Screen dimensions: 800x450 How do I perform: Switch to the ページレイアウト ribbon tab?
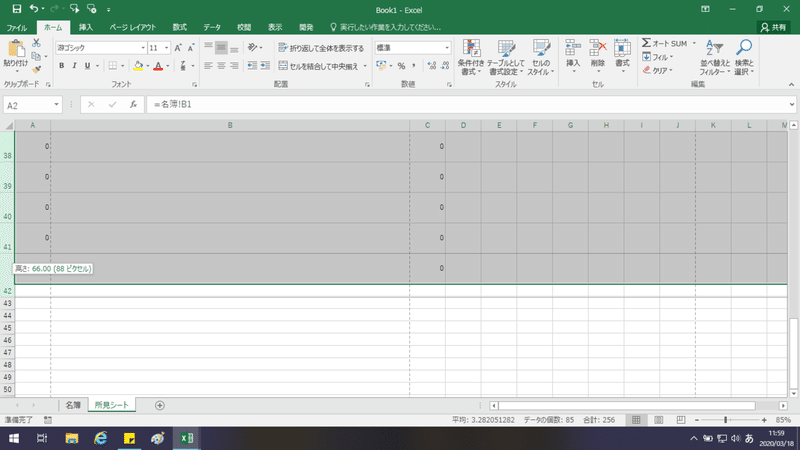[x=133, y=27]
